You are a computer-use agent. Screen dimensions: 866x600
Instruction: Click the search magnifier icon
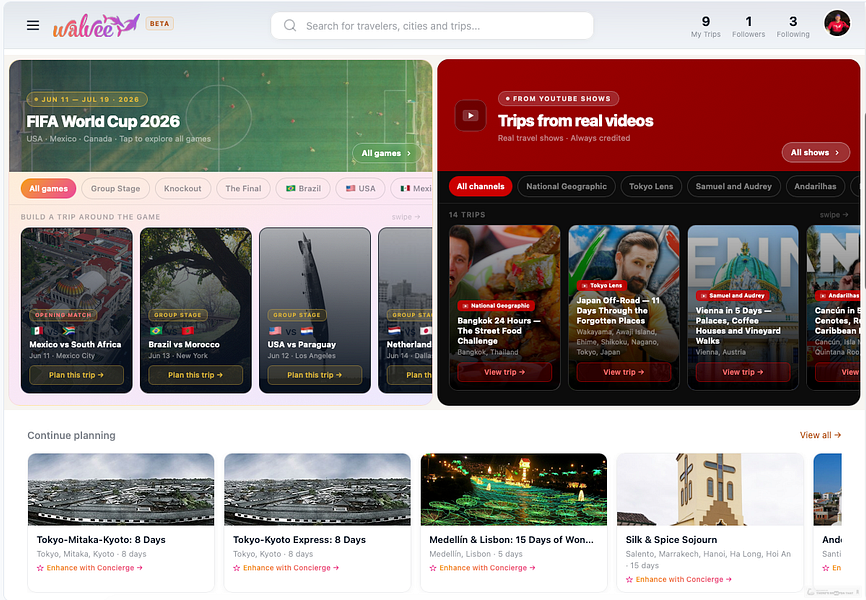289,25
